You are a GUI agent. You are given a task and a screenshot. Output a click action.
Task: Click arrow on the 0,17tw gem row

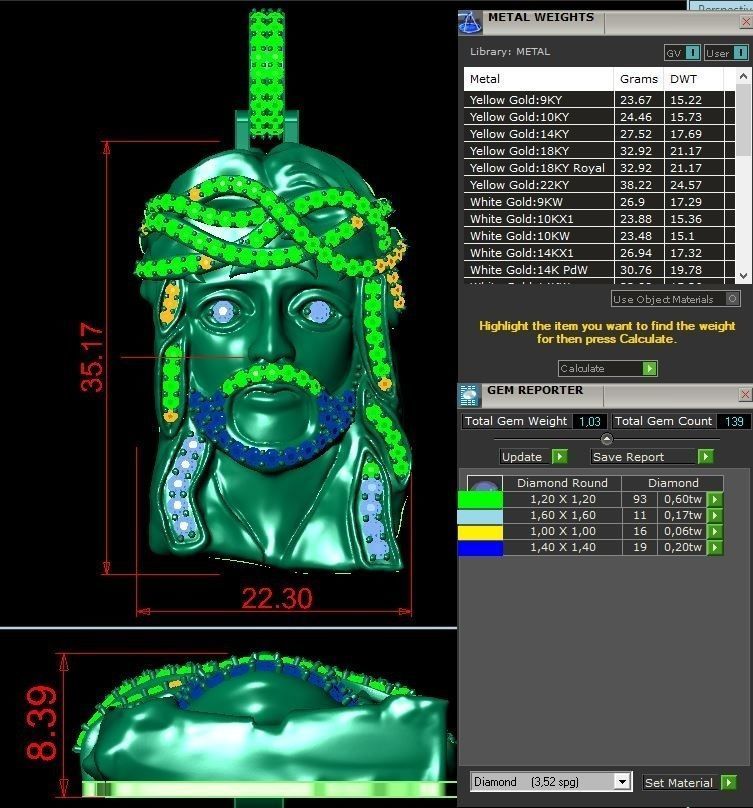[715, 515]
